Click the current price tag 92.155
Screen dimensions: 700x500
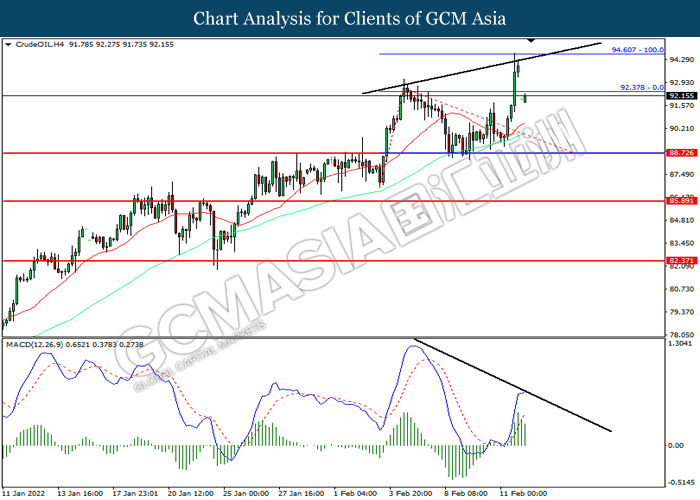[x=681, y=96]
